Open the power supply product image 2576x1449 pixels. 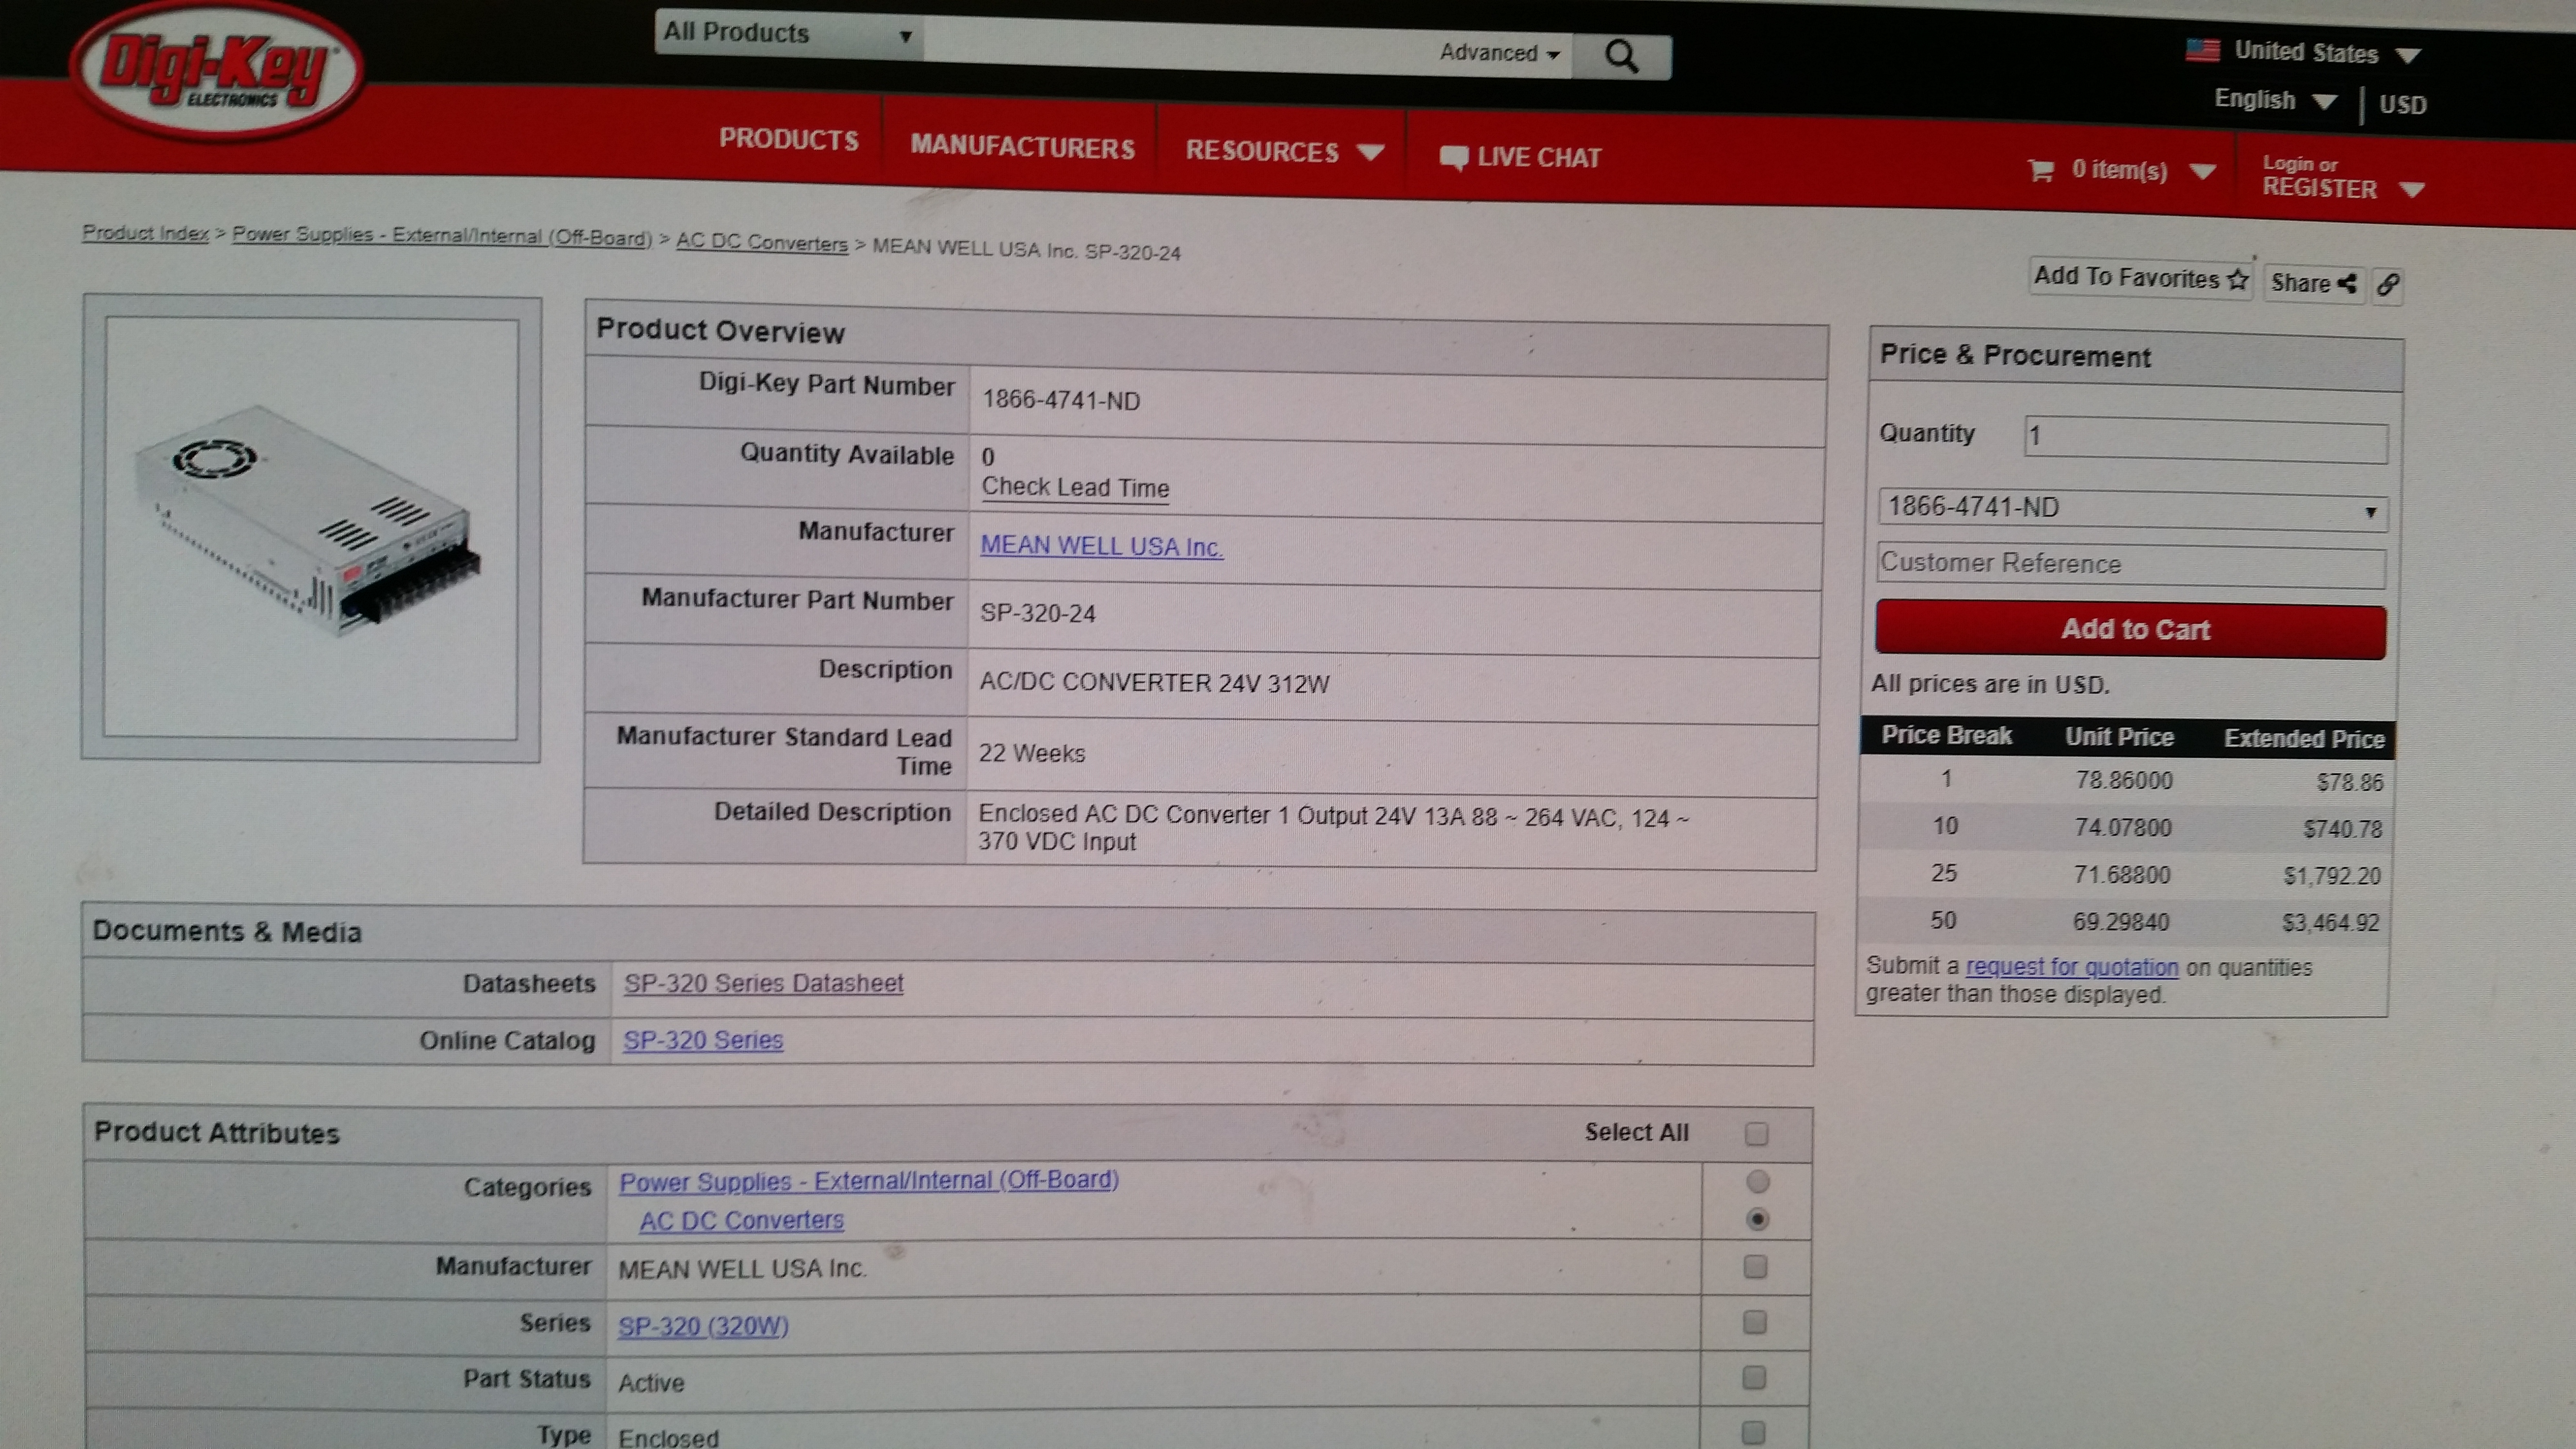point(311,528)
